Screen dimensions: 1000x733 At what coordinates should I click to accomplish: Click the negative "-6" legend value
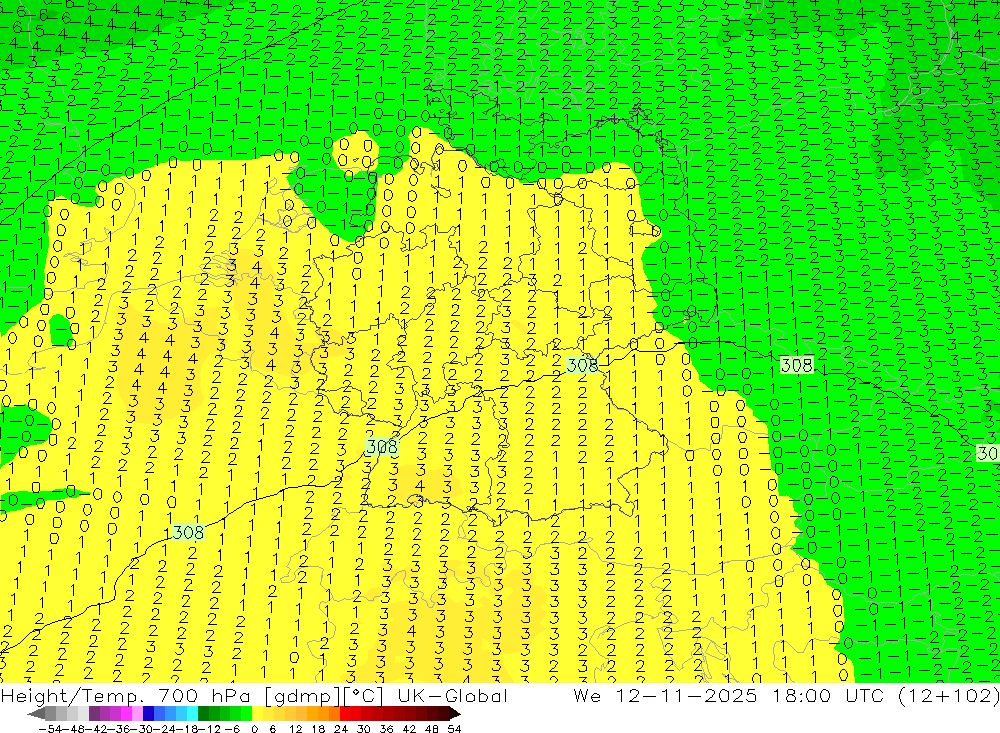(x=232, y=729)
